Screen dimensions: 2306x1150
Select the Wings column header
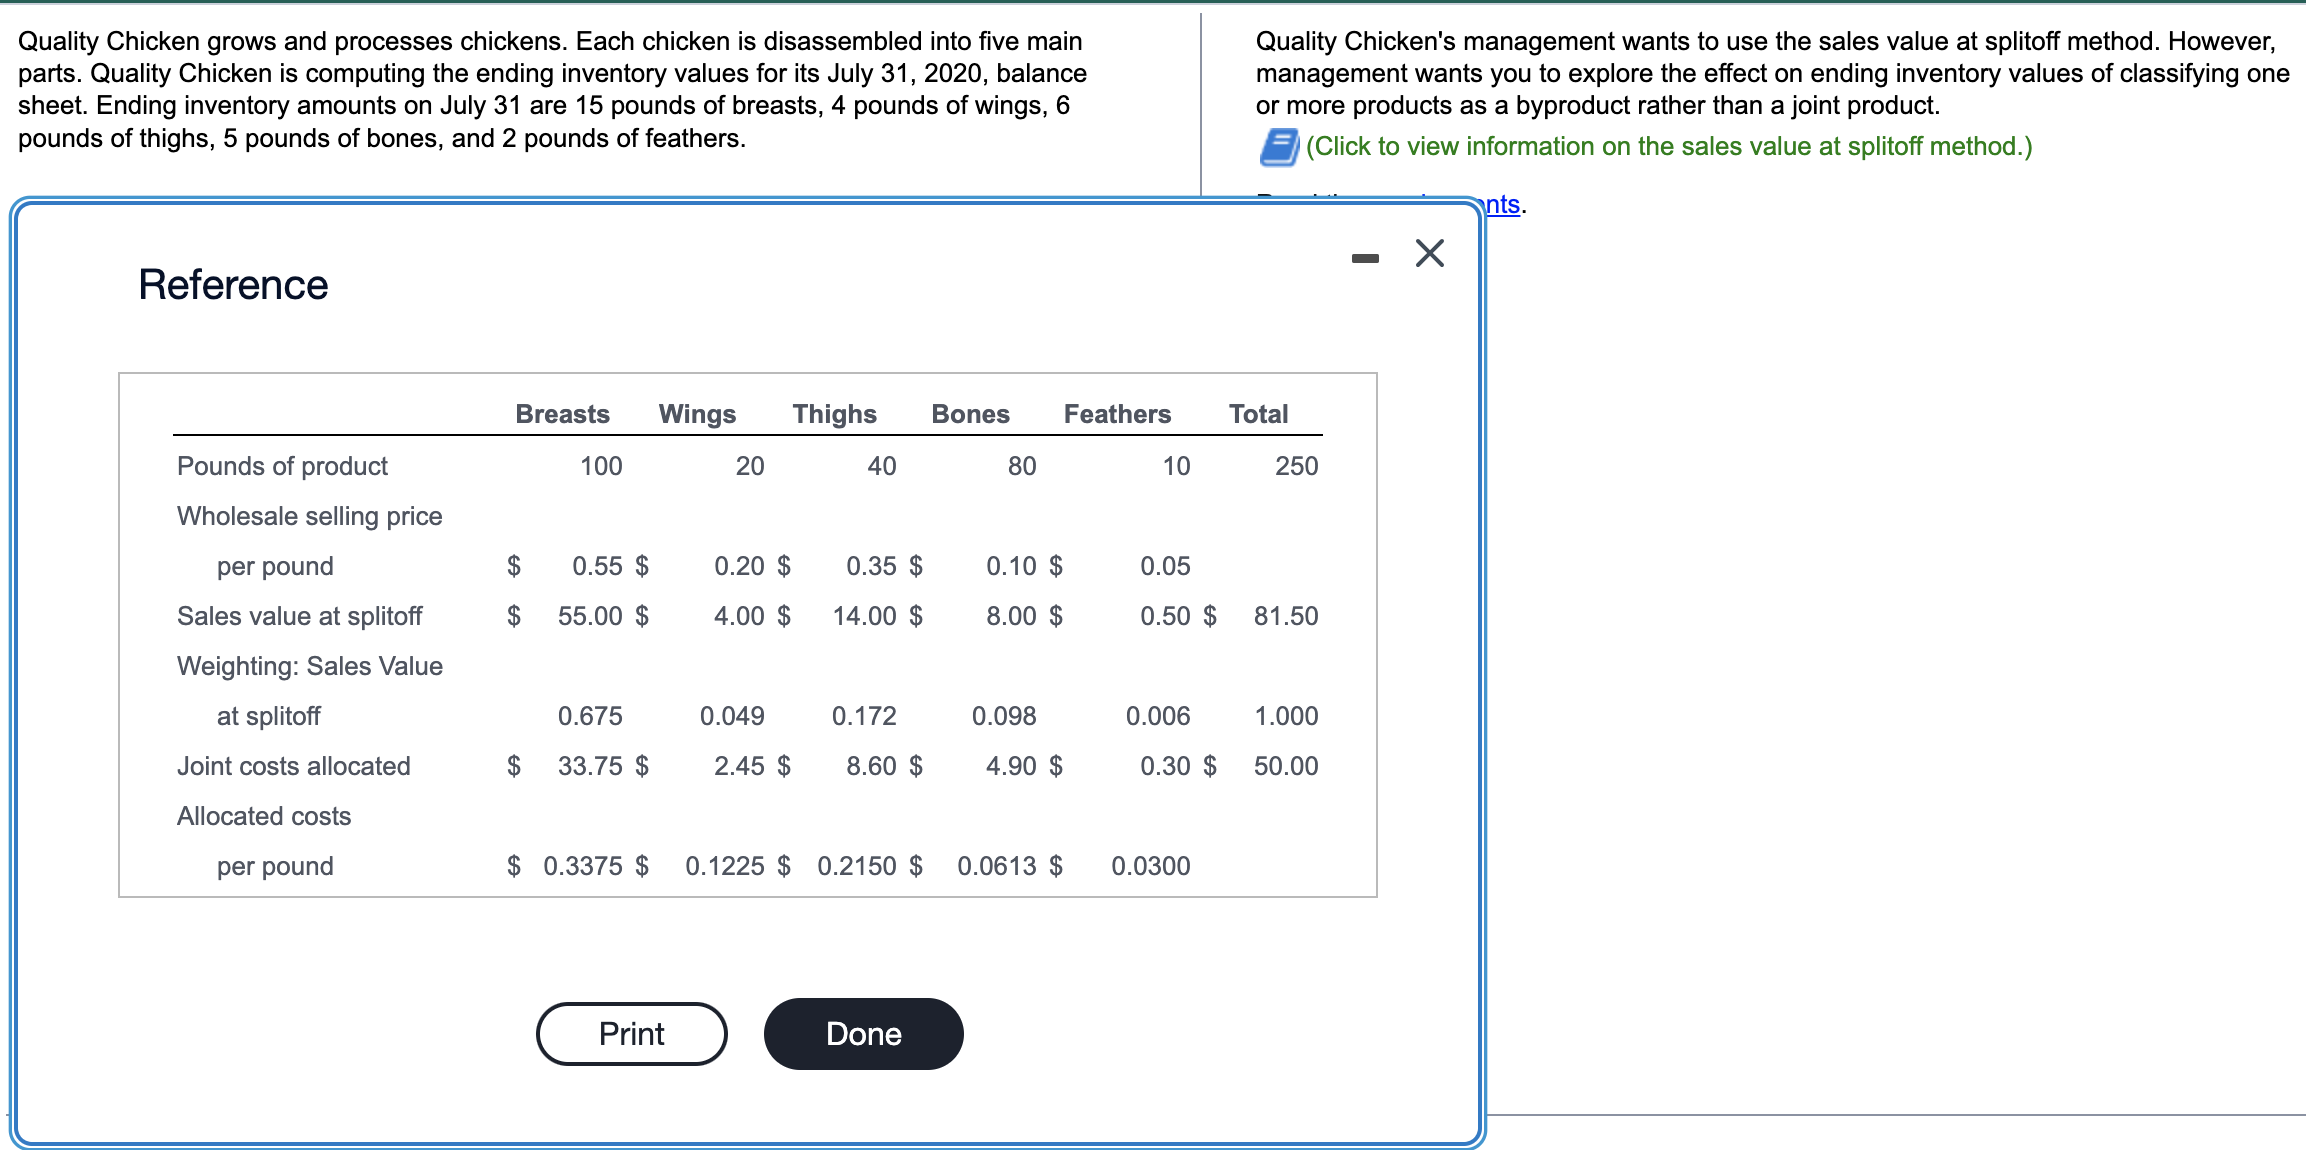point(697,414)
